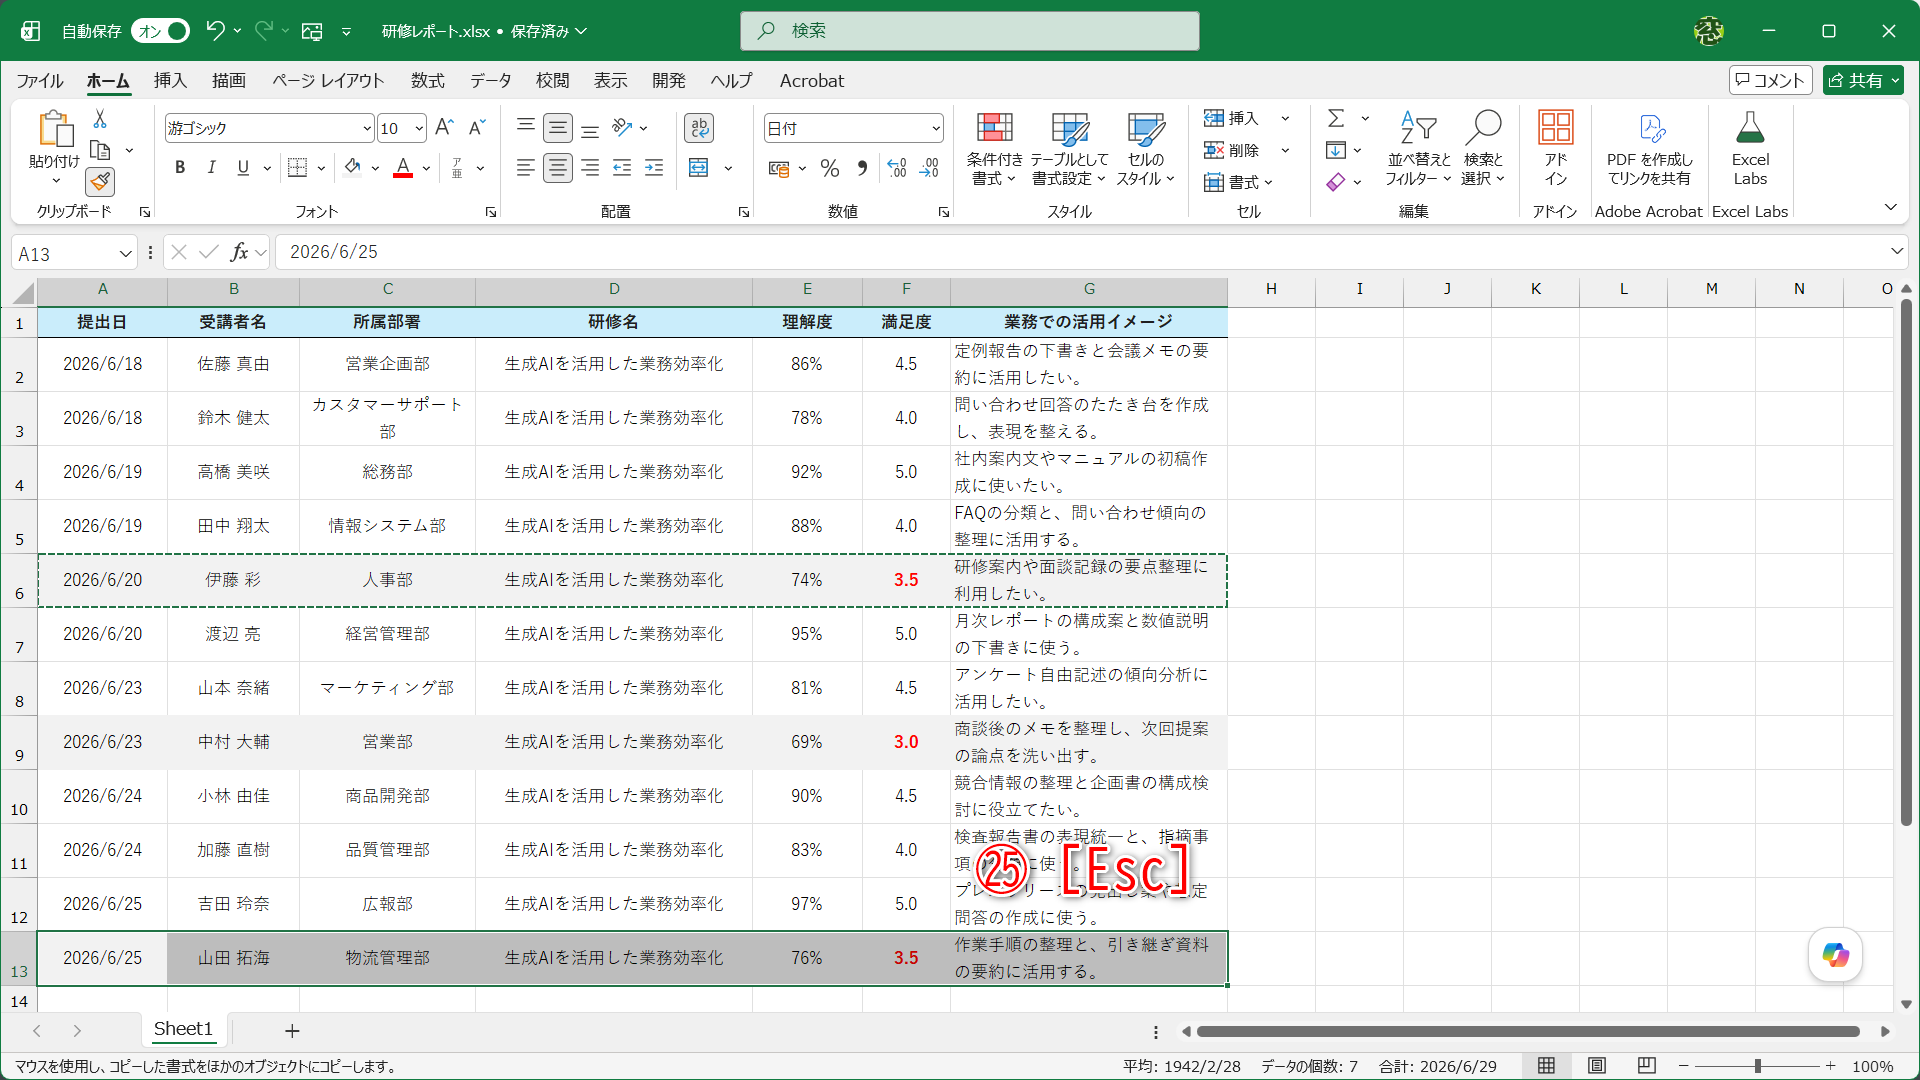The image size is (1920, 1080).
Task: Click the Wrap Text icon
Action: pos(699,127)
